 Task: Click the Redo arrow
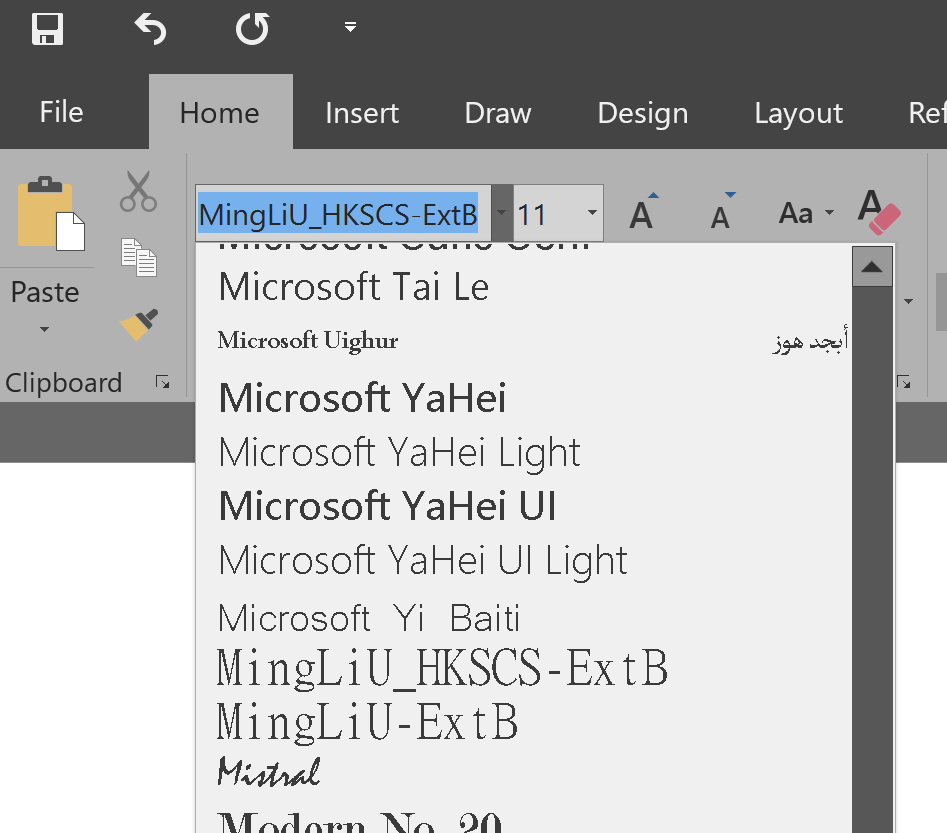[x=252, y=28]
